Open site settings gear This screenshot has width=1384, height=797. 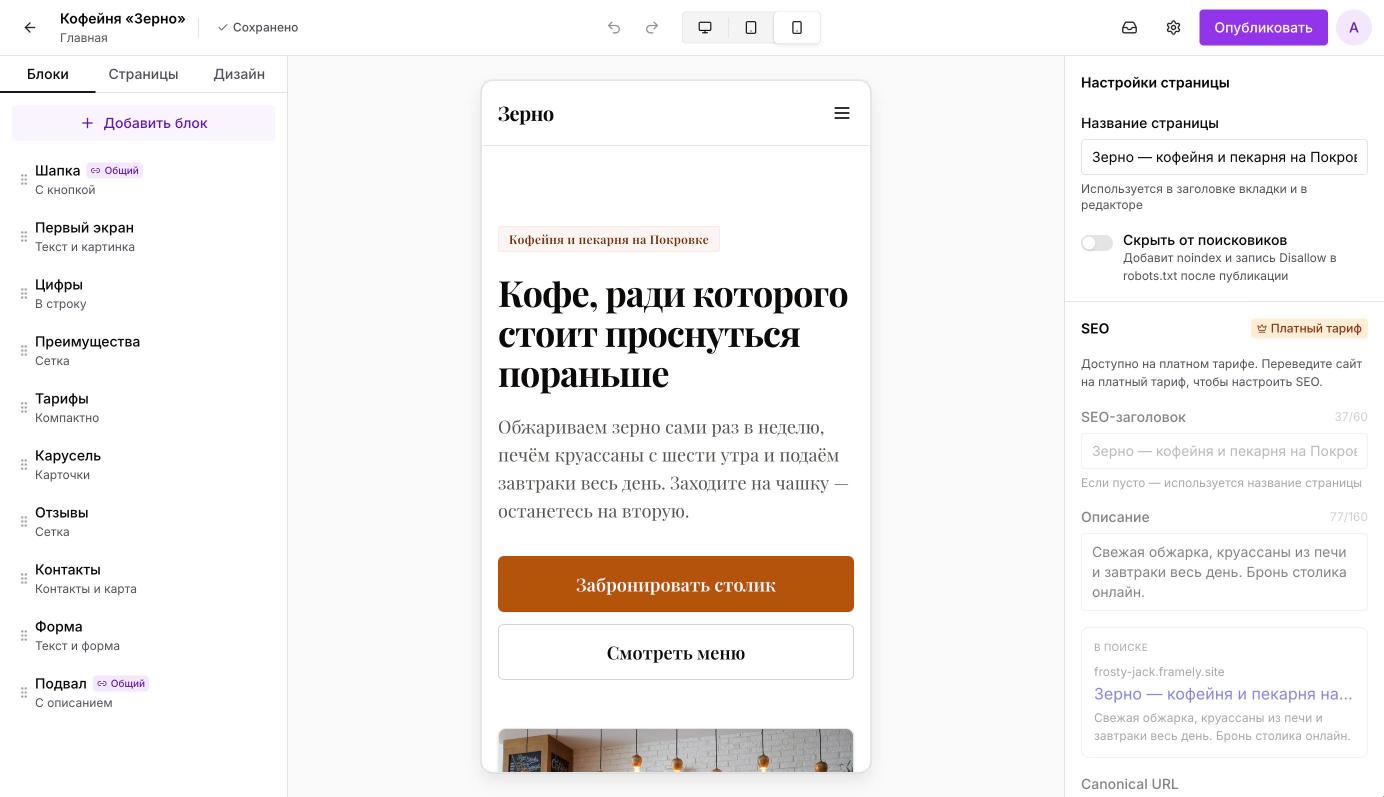click(1173, 28)
